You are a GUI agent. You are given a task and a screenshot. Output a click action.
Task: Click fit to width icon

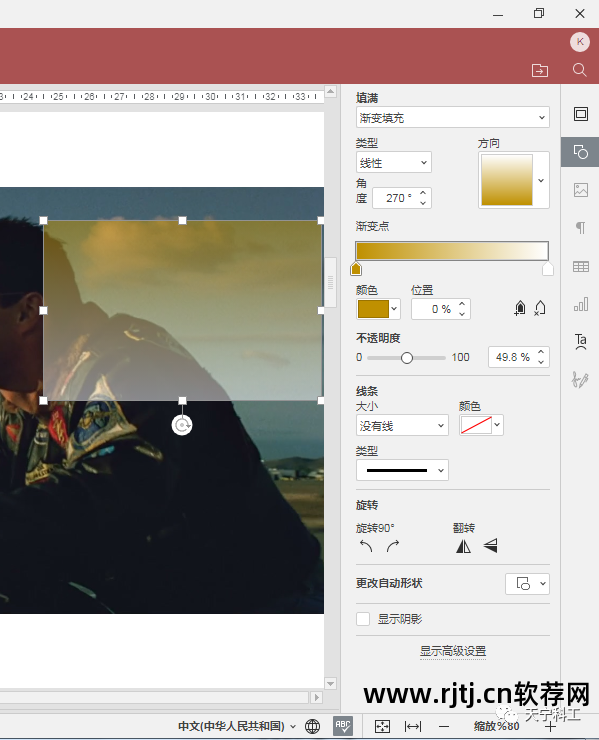tap(413, 726)
